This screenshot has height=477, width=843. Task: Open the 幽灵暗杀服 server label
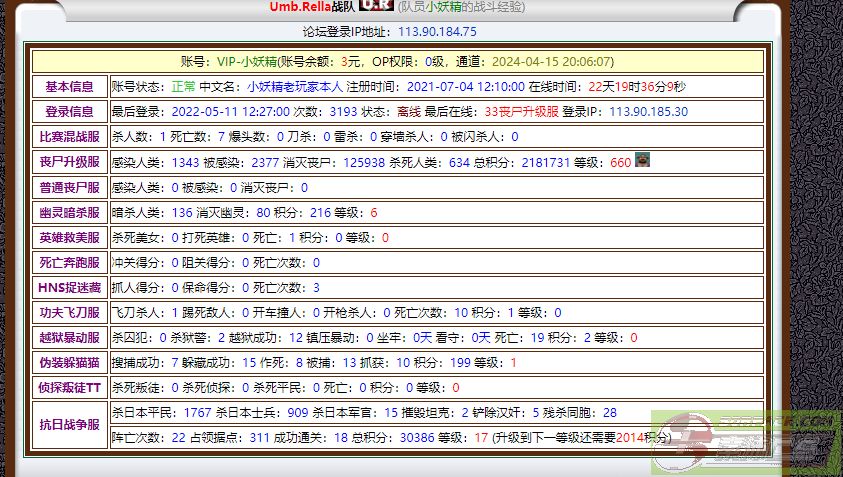click(x=70, y=213)
